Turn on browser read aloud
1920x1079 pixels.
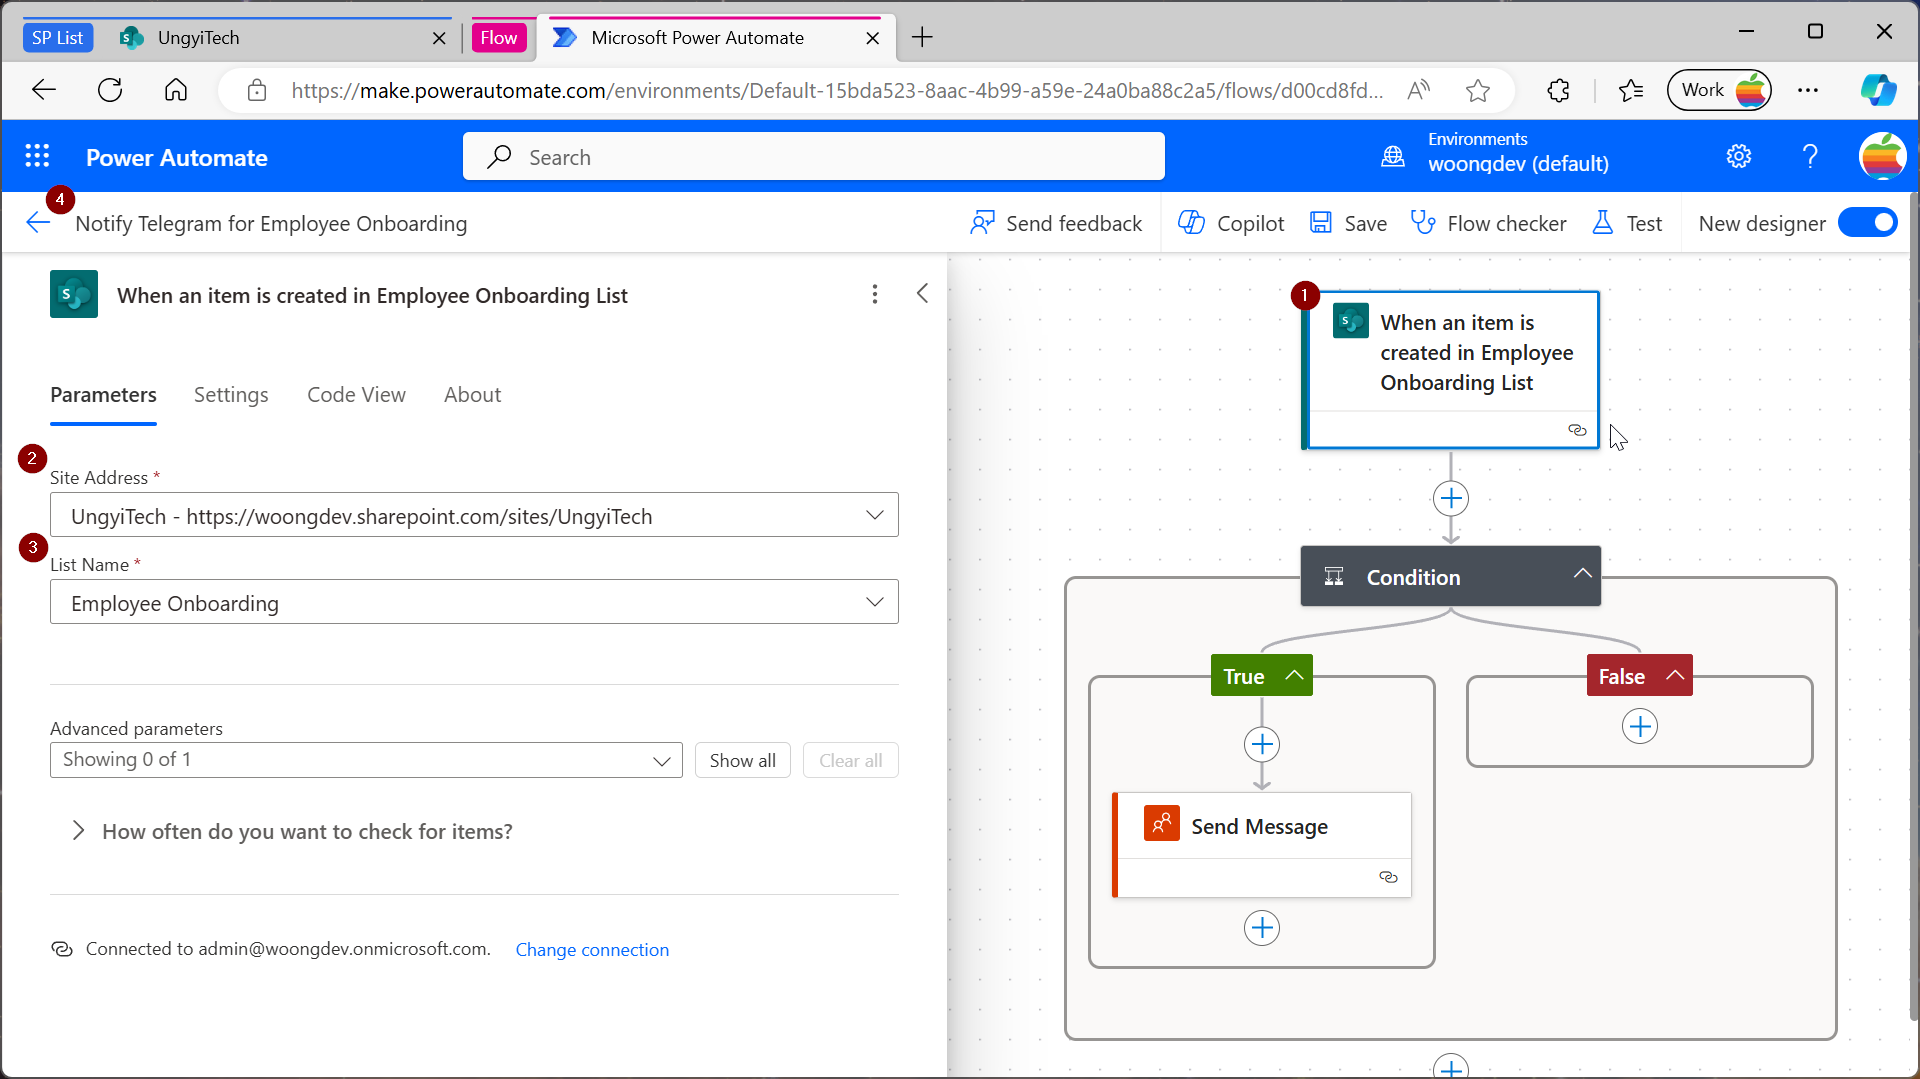coord(1418,91)
